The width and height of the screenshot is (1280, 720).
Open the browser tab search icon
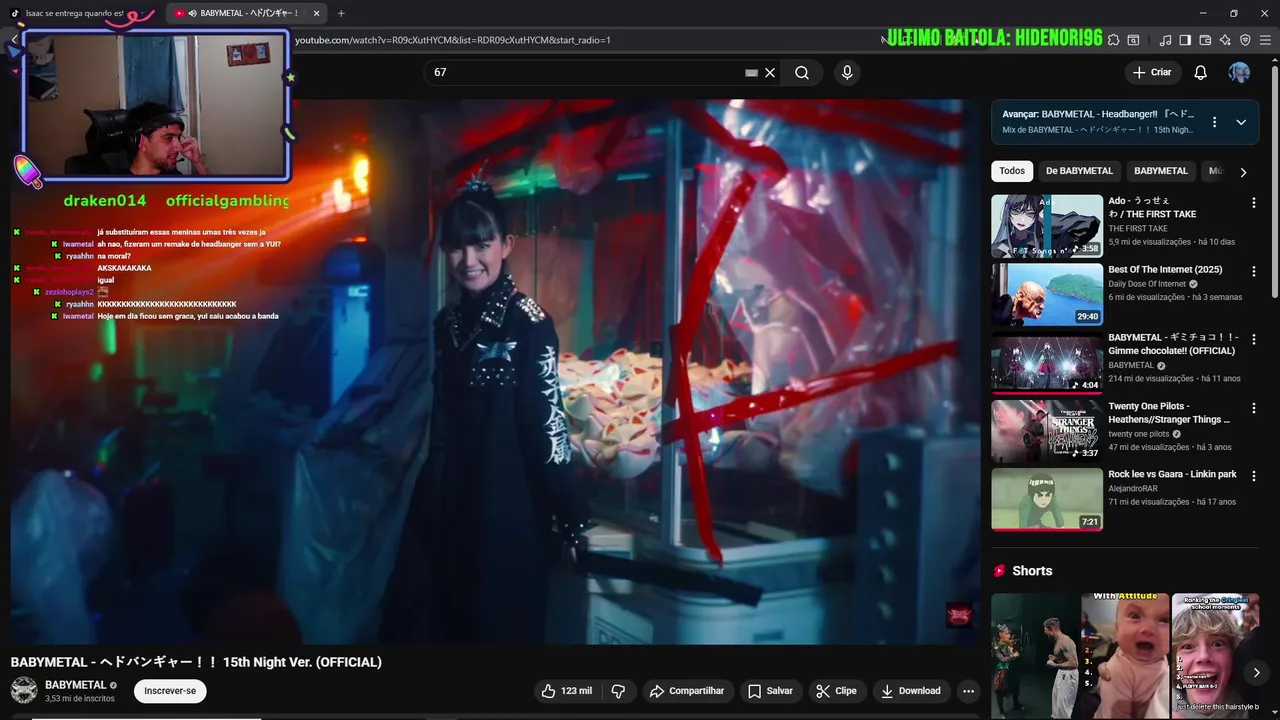point(1133,40)
